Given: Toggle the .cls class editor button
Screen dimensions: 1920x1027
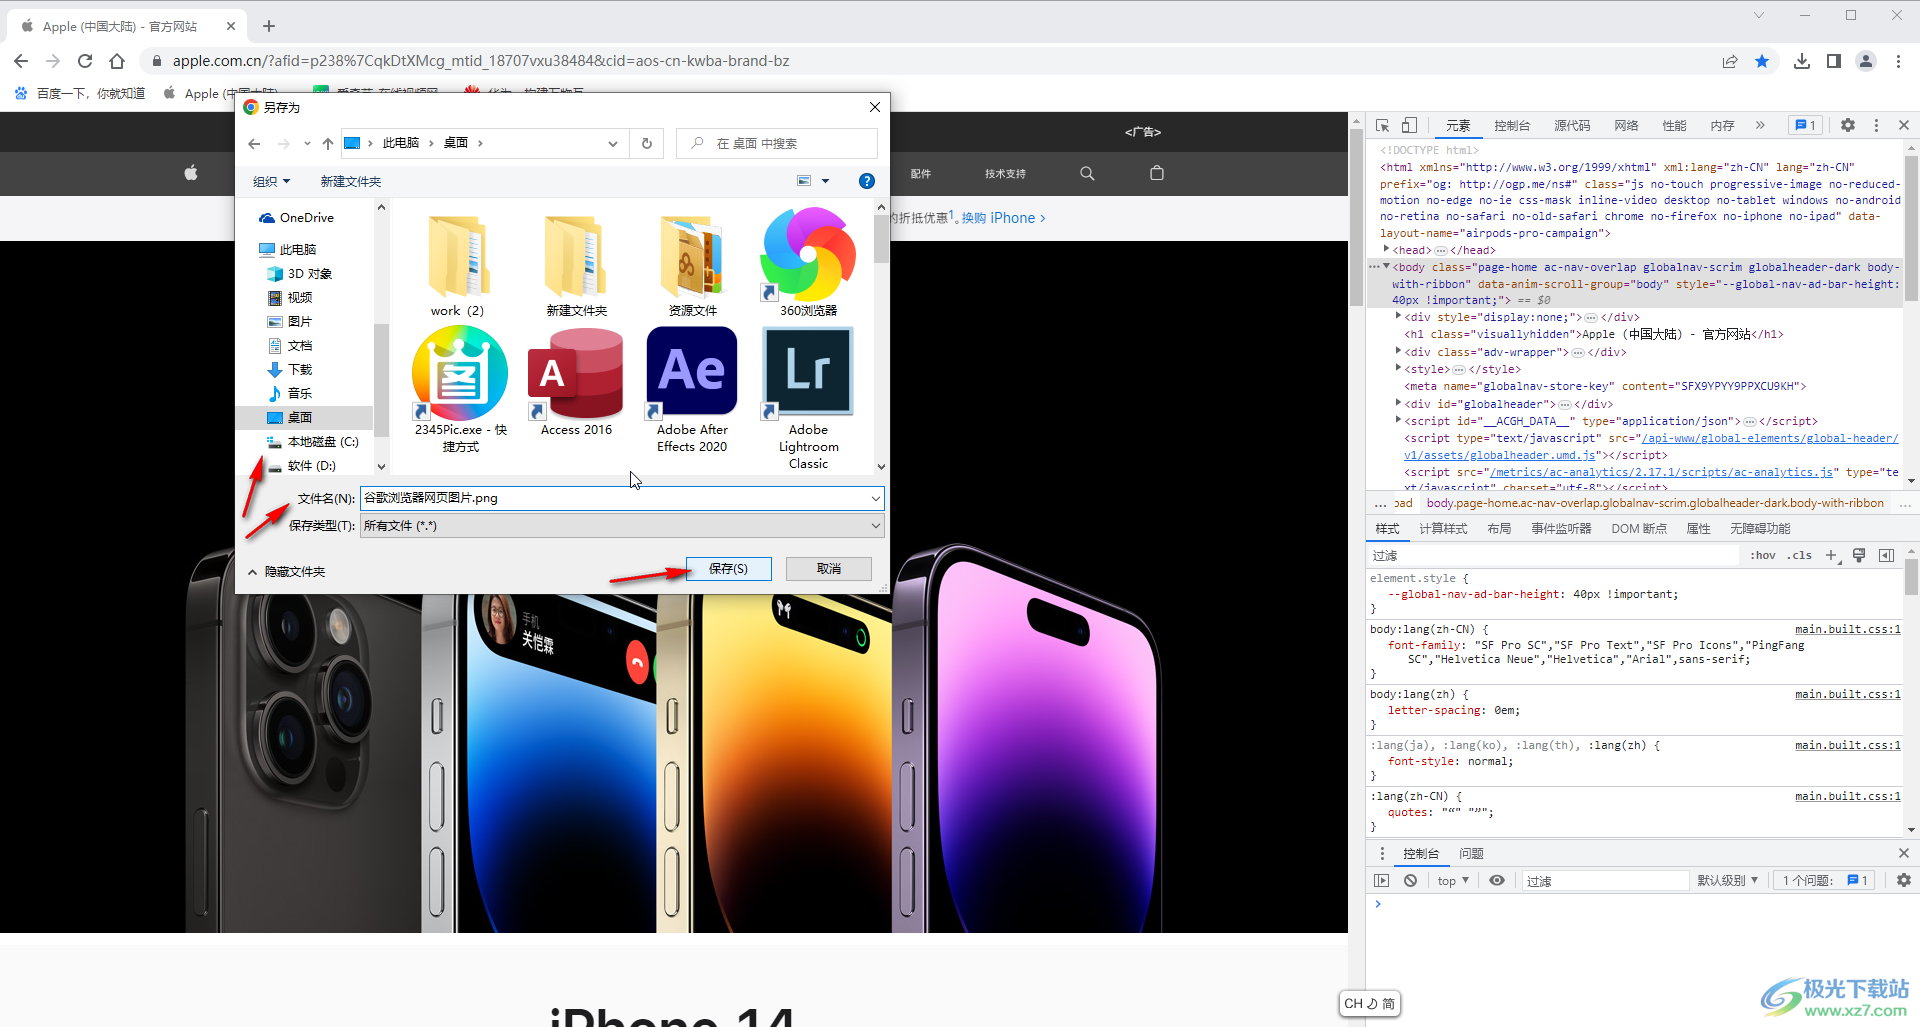Looking at the screenshot, I should (1801, 555).
